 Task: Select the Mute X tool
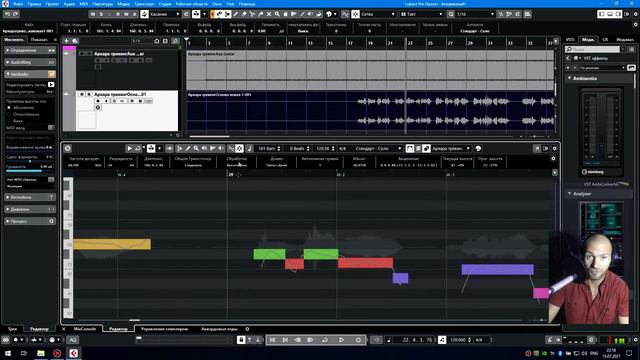[269, 14]
